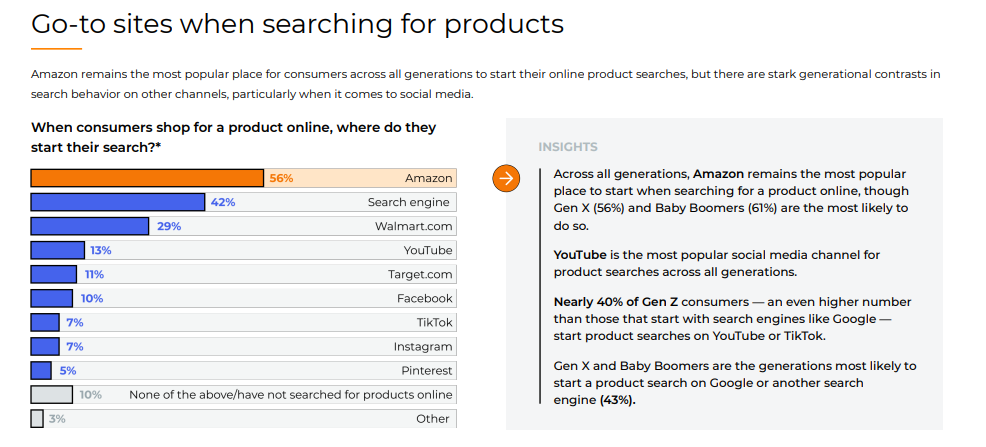Image resolution: width=986 pixels, height=447 pixels.
Task: Click the orange Amazon bar
Action: click(147, 178)
